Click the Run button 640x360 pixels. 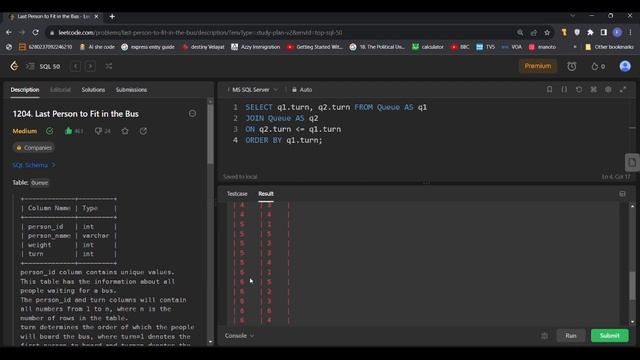tap(571, 336)
